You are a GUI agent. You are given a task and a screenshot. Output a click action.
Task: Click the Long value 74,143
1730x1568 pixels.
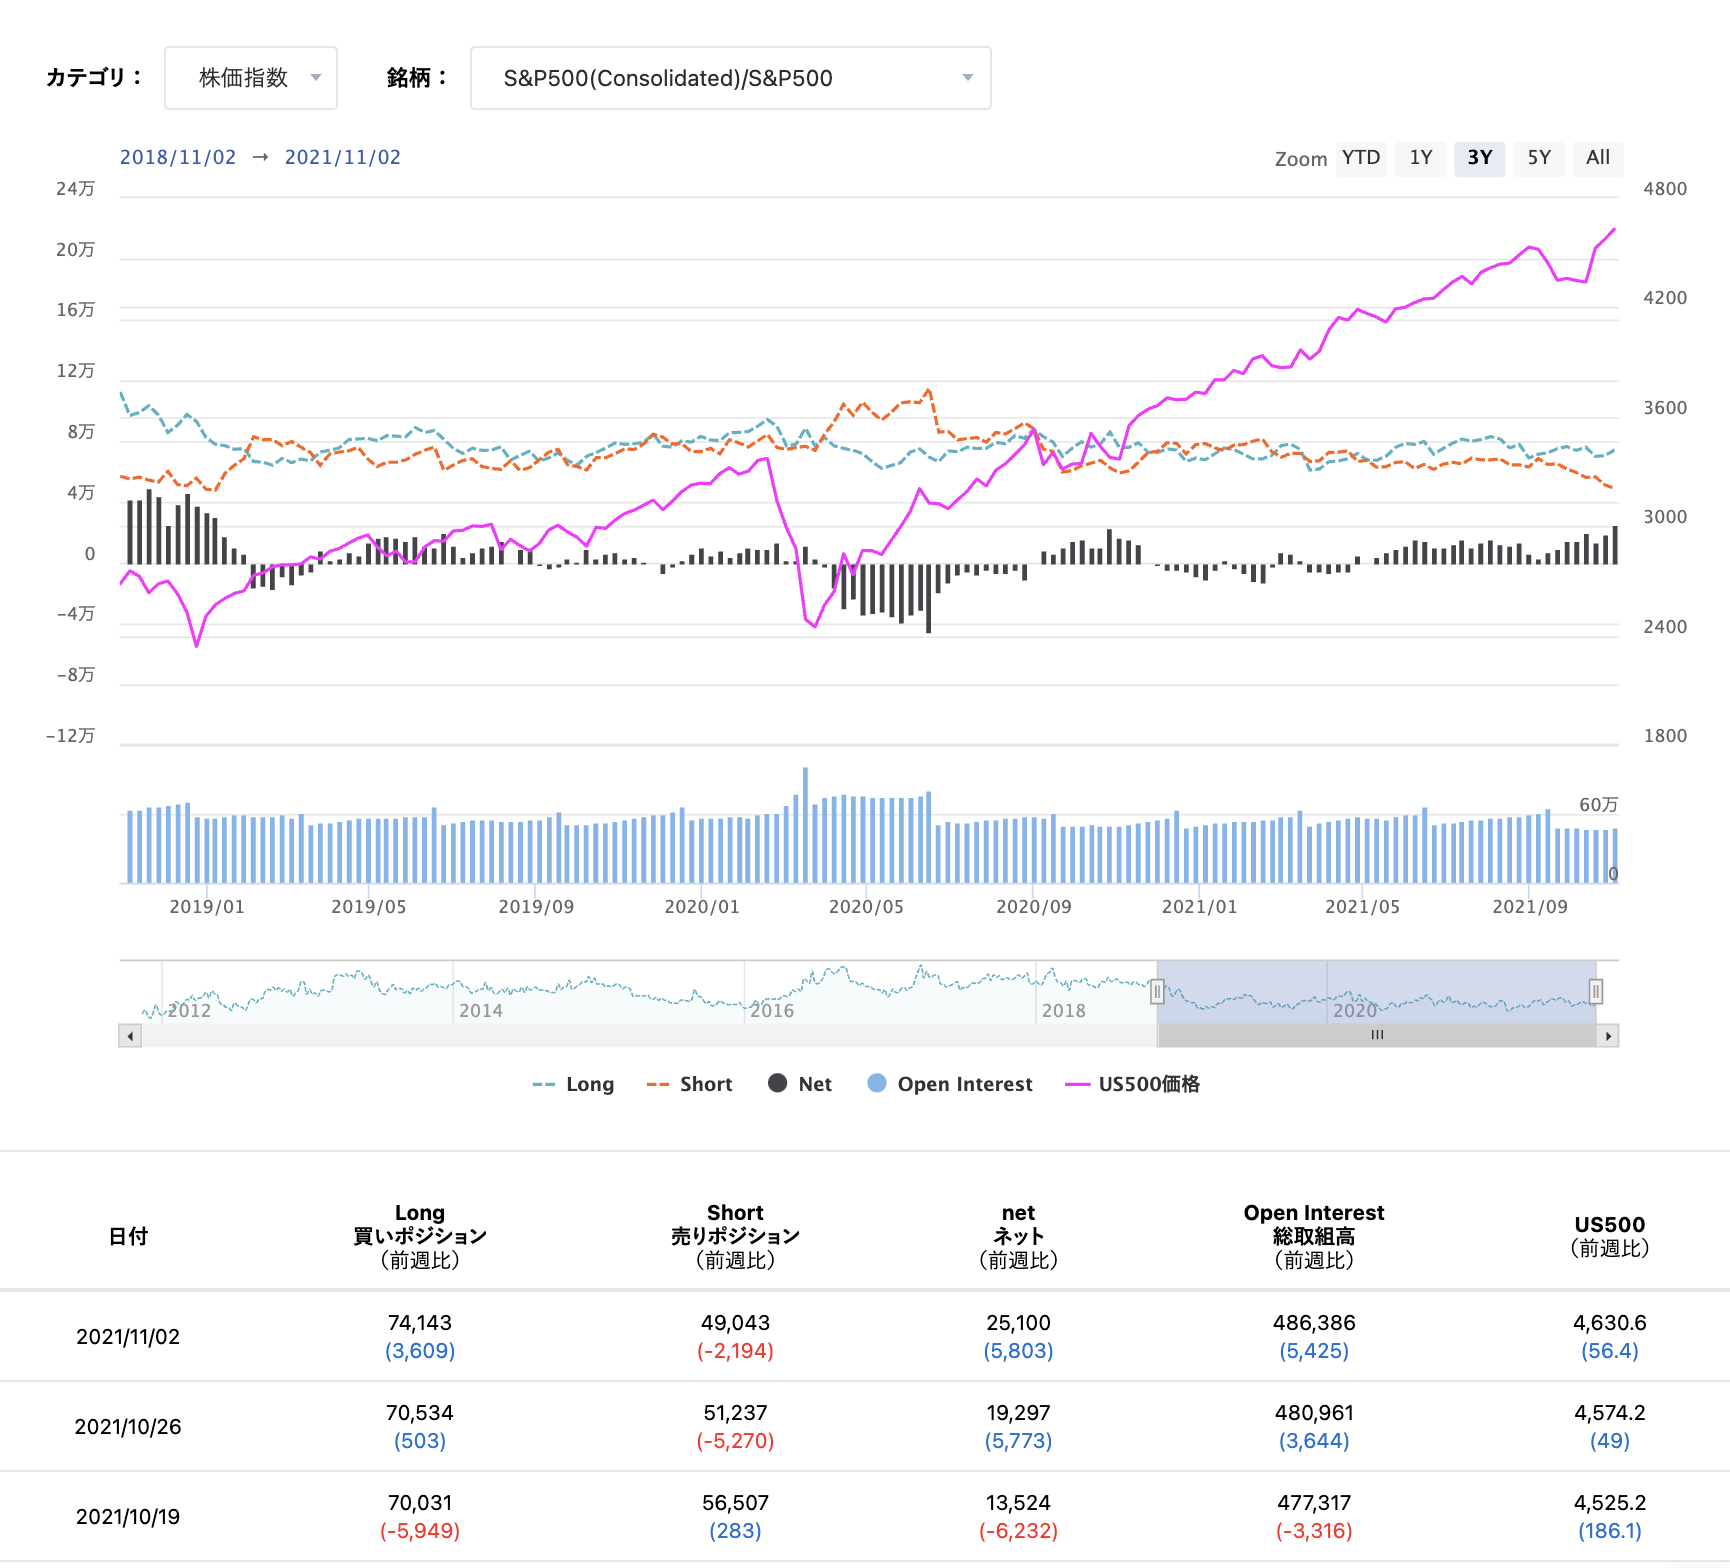coord(420,1323)
